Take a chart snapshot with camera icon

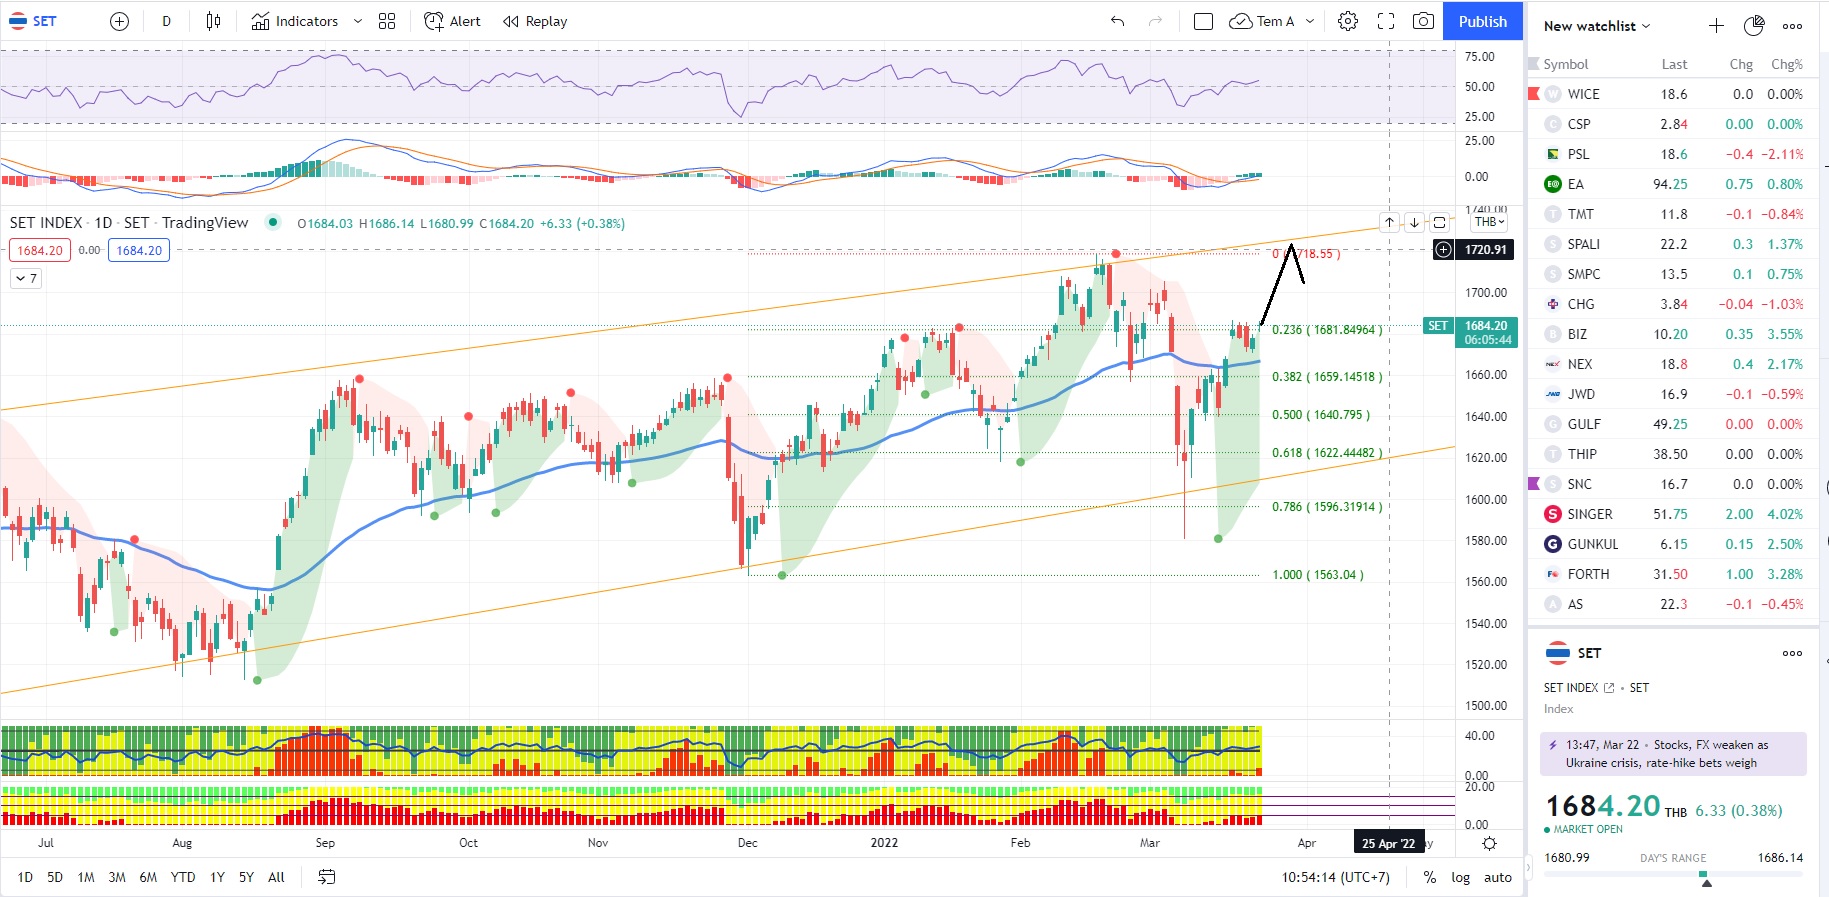[x=1423, y=21]
